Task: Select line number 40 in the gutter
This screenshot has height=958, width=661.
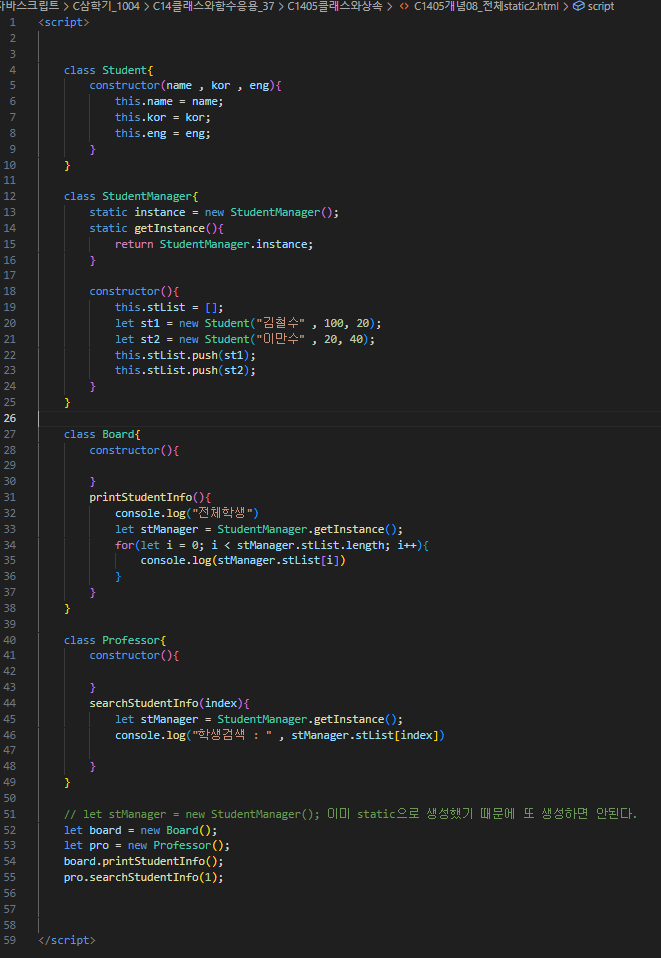Action: coord(10,640)
